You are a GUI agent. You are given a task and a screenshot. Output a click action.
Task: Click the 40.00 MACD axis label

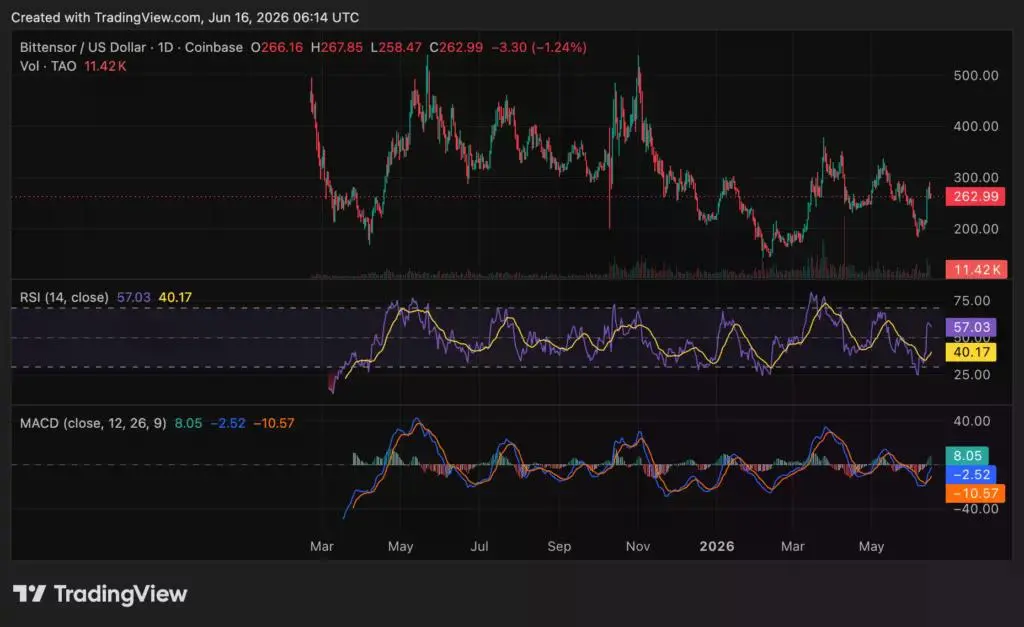point(972,421)
